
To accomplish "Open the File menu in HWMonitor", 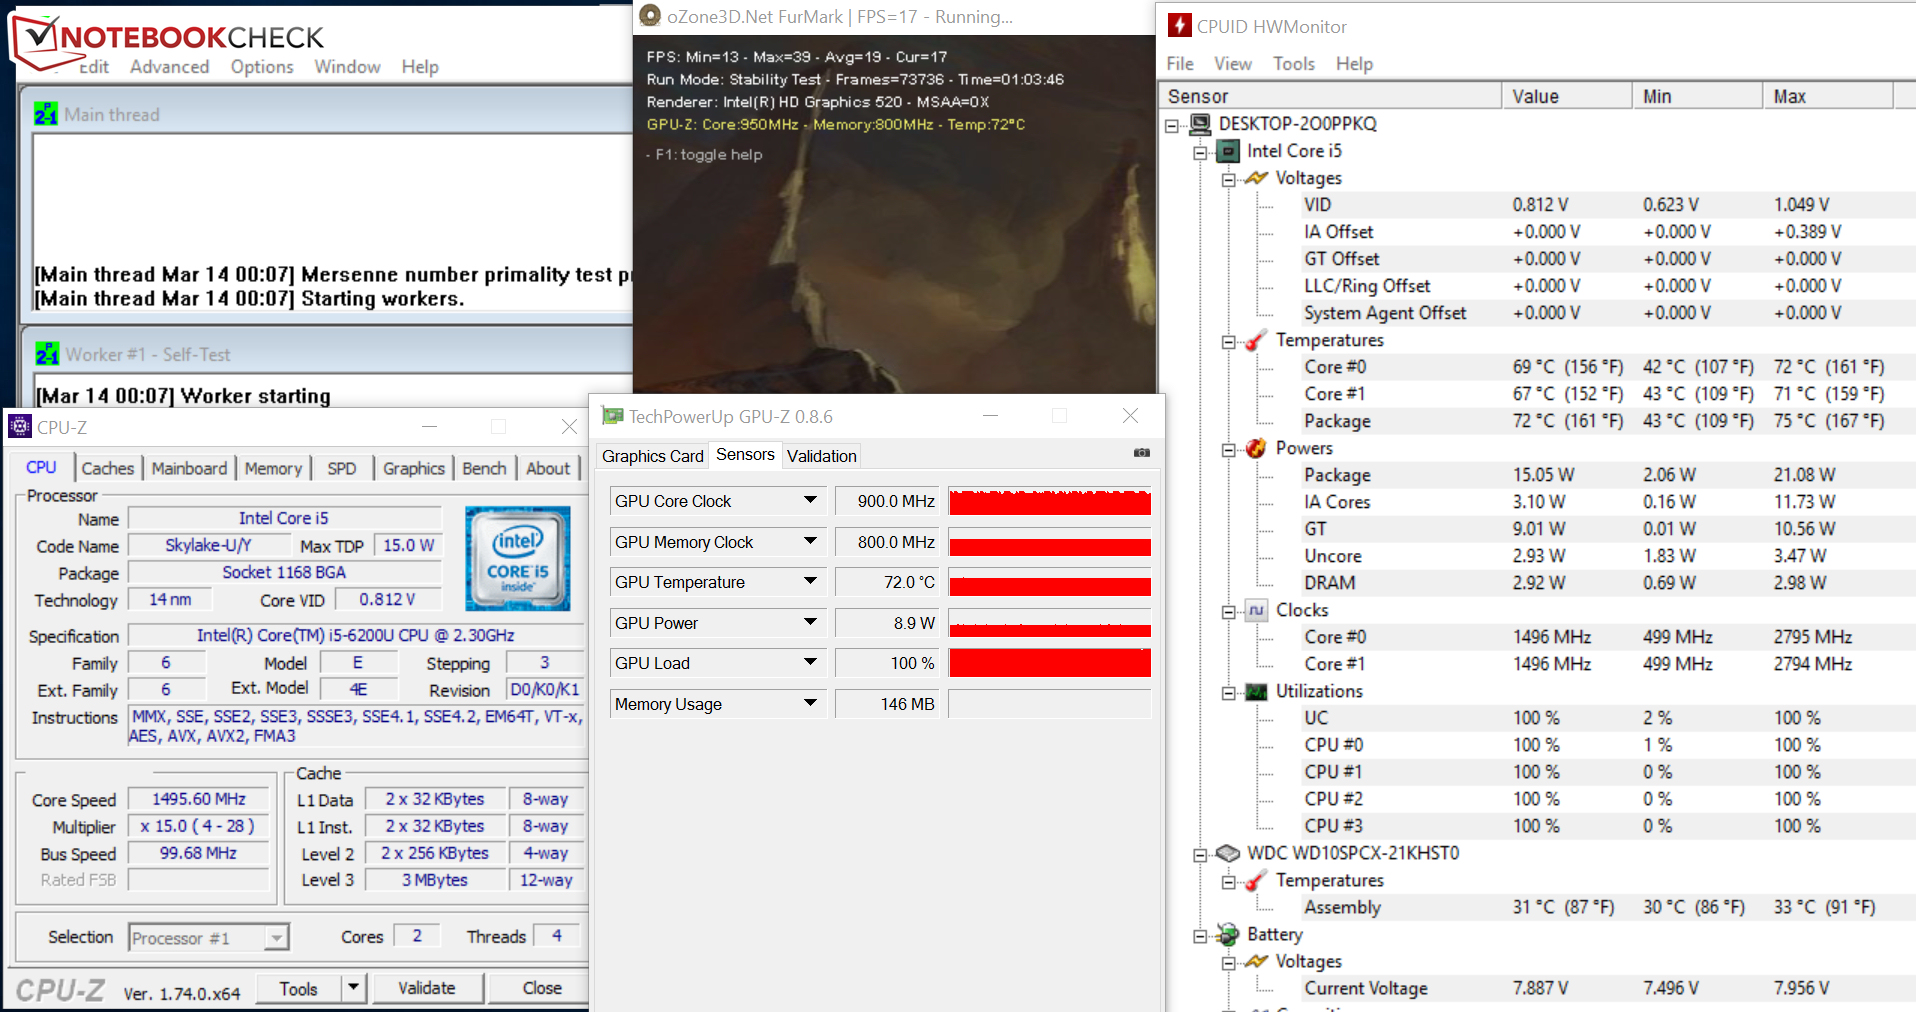I will (x=1180, y=63).
